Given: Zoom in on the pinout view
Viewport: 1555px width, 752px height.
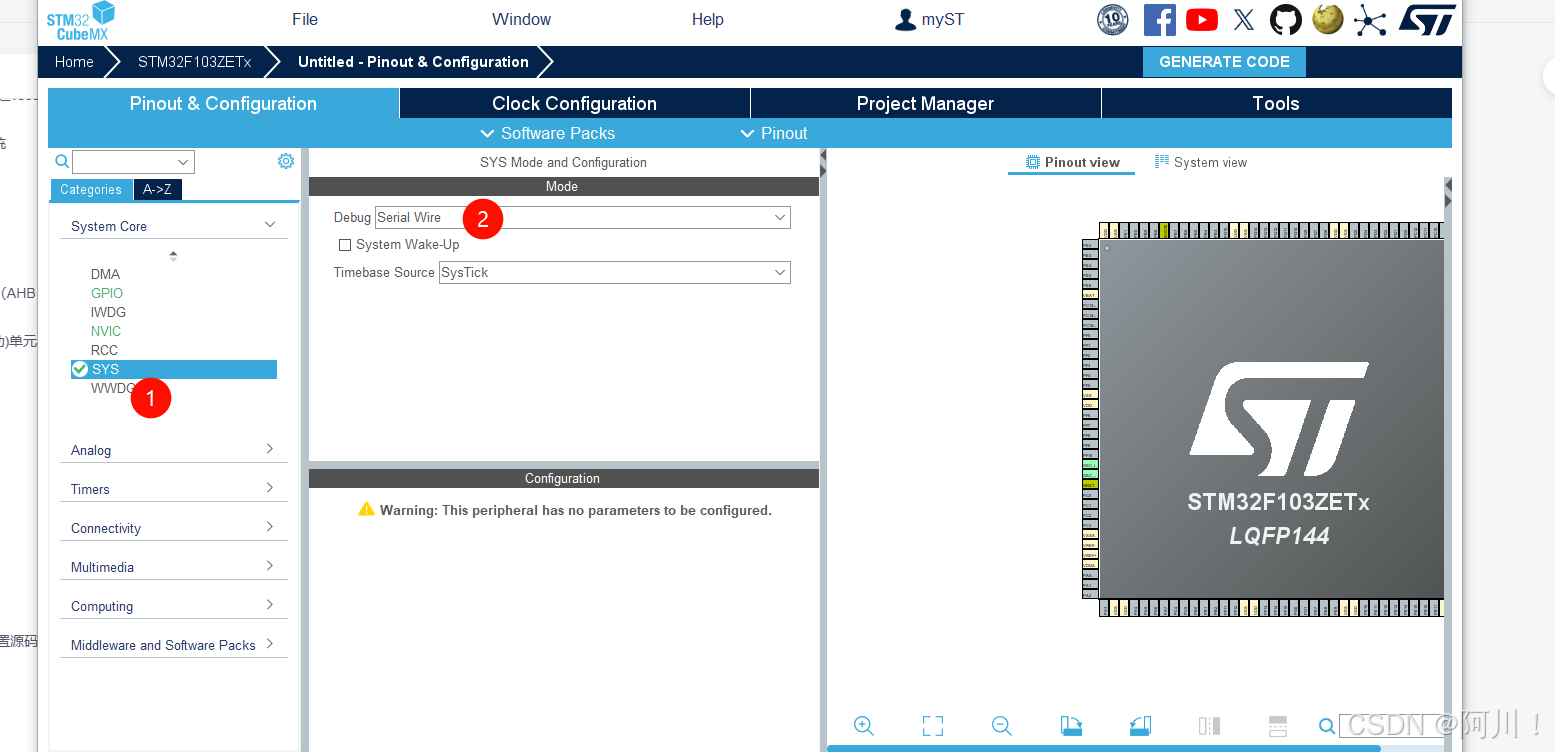Looking at the screenshot, I should point(864,726).
